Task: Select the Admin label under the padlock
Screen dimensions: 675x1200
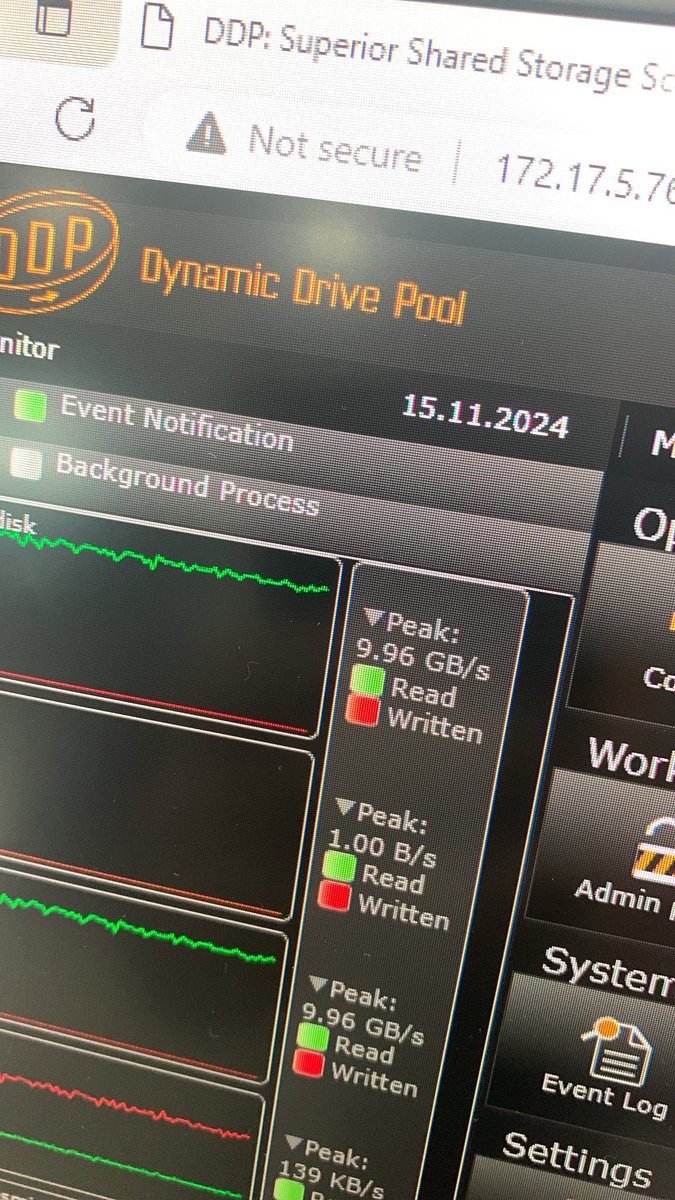Action: pyautogui.click(x=618, y=895)
